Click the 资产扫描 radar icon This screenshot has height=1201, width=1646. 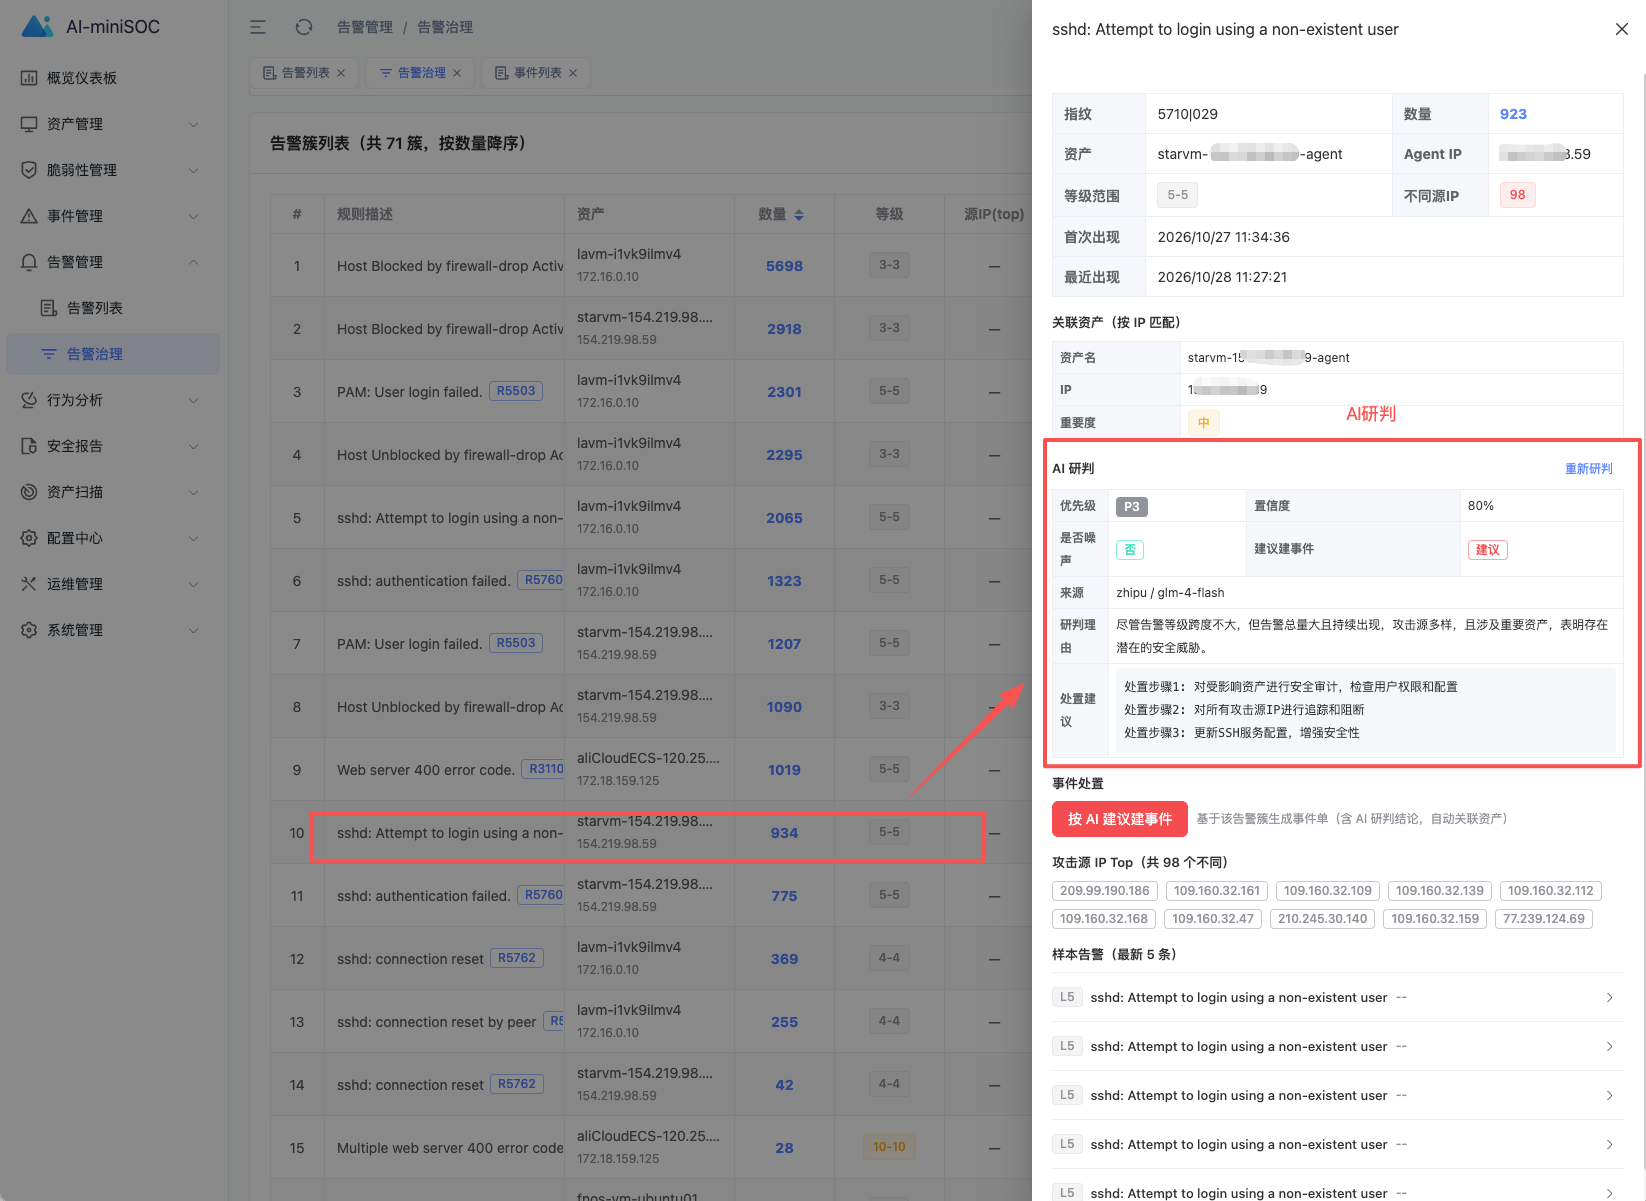tap(29, 492)
